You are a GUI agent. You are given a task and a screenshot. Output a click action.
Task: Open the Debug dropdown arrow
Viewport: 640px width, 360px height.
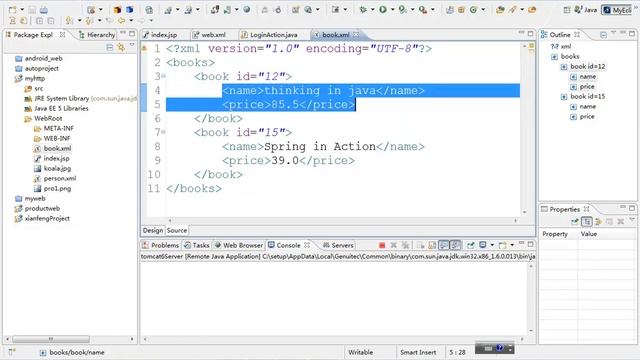(x=372, y=10)
